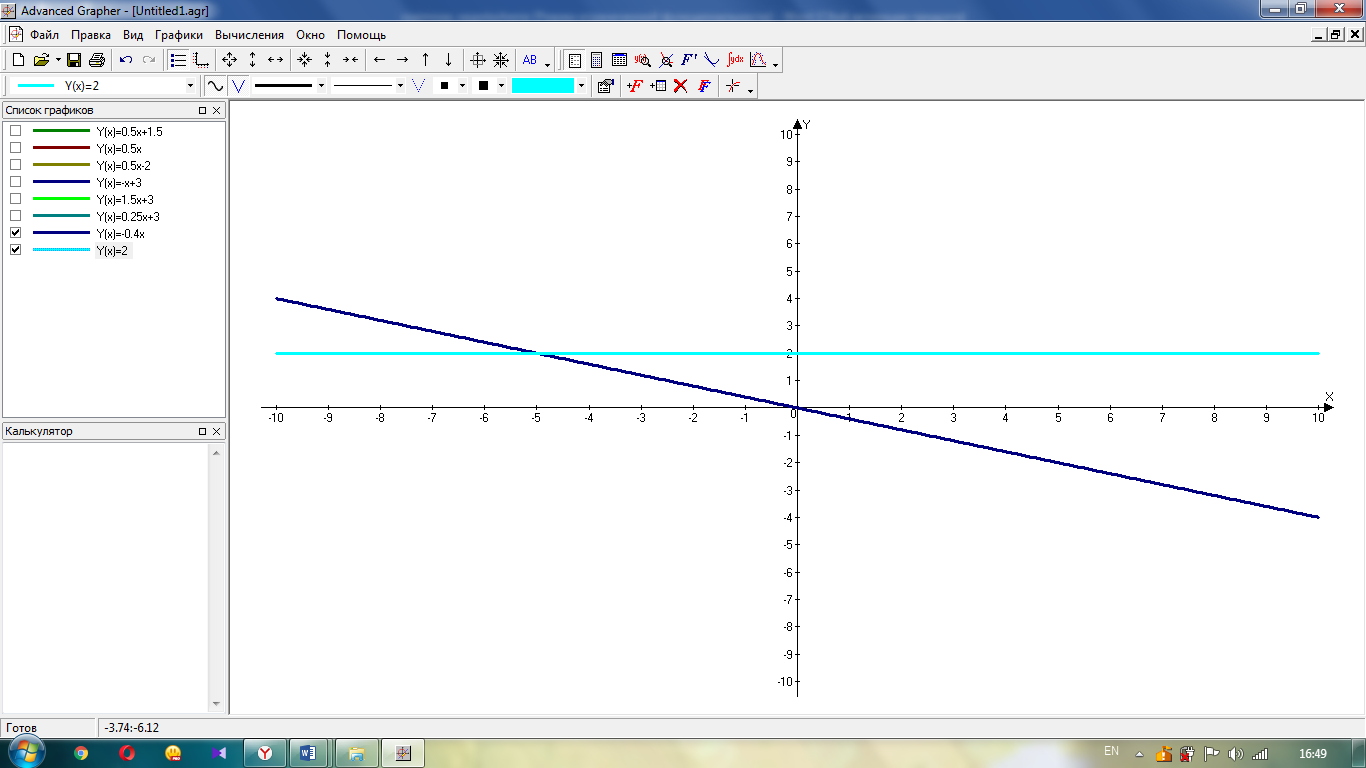1366x768 pixels.
Task: Open the Окно menu
Action: [x=311, y=35]
